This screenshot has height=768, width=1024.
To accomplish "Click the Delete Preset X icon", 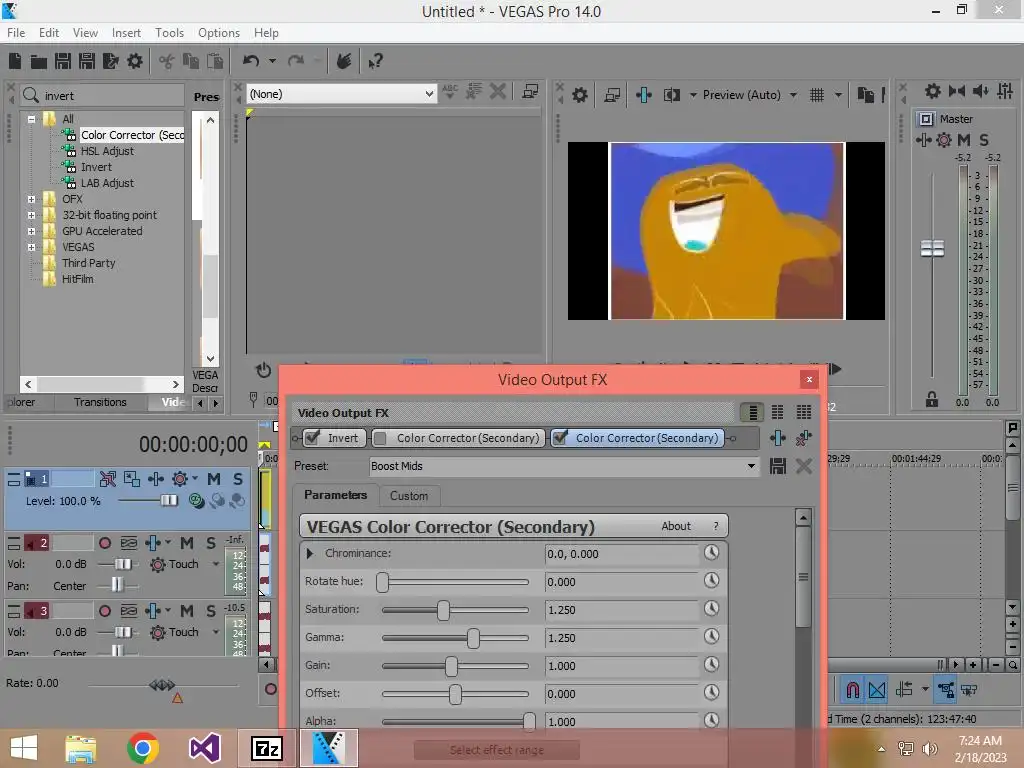I will pos(804,466).
